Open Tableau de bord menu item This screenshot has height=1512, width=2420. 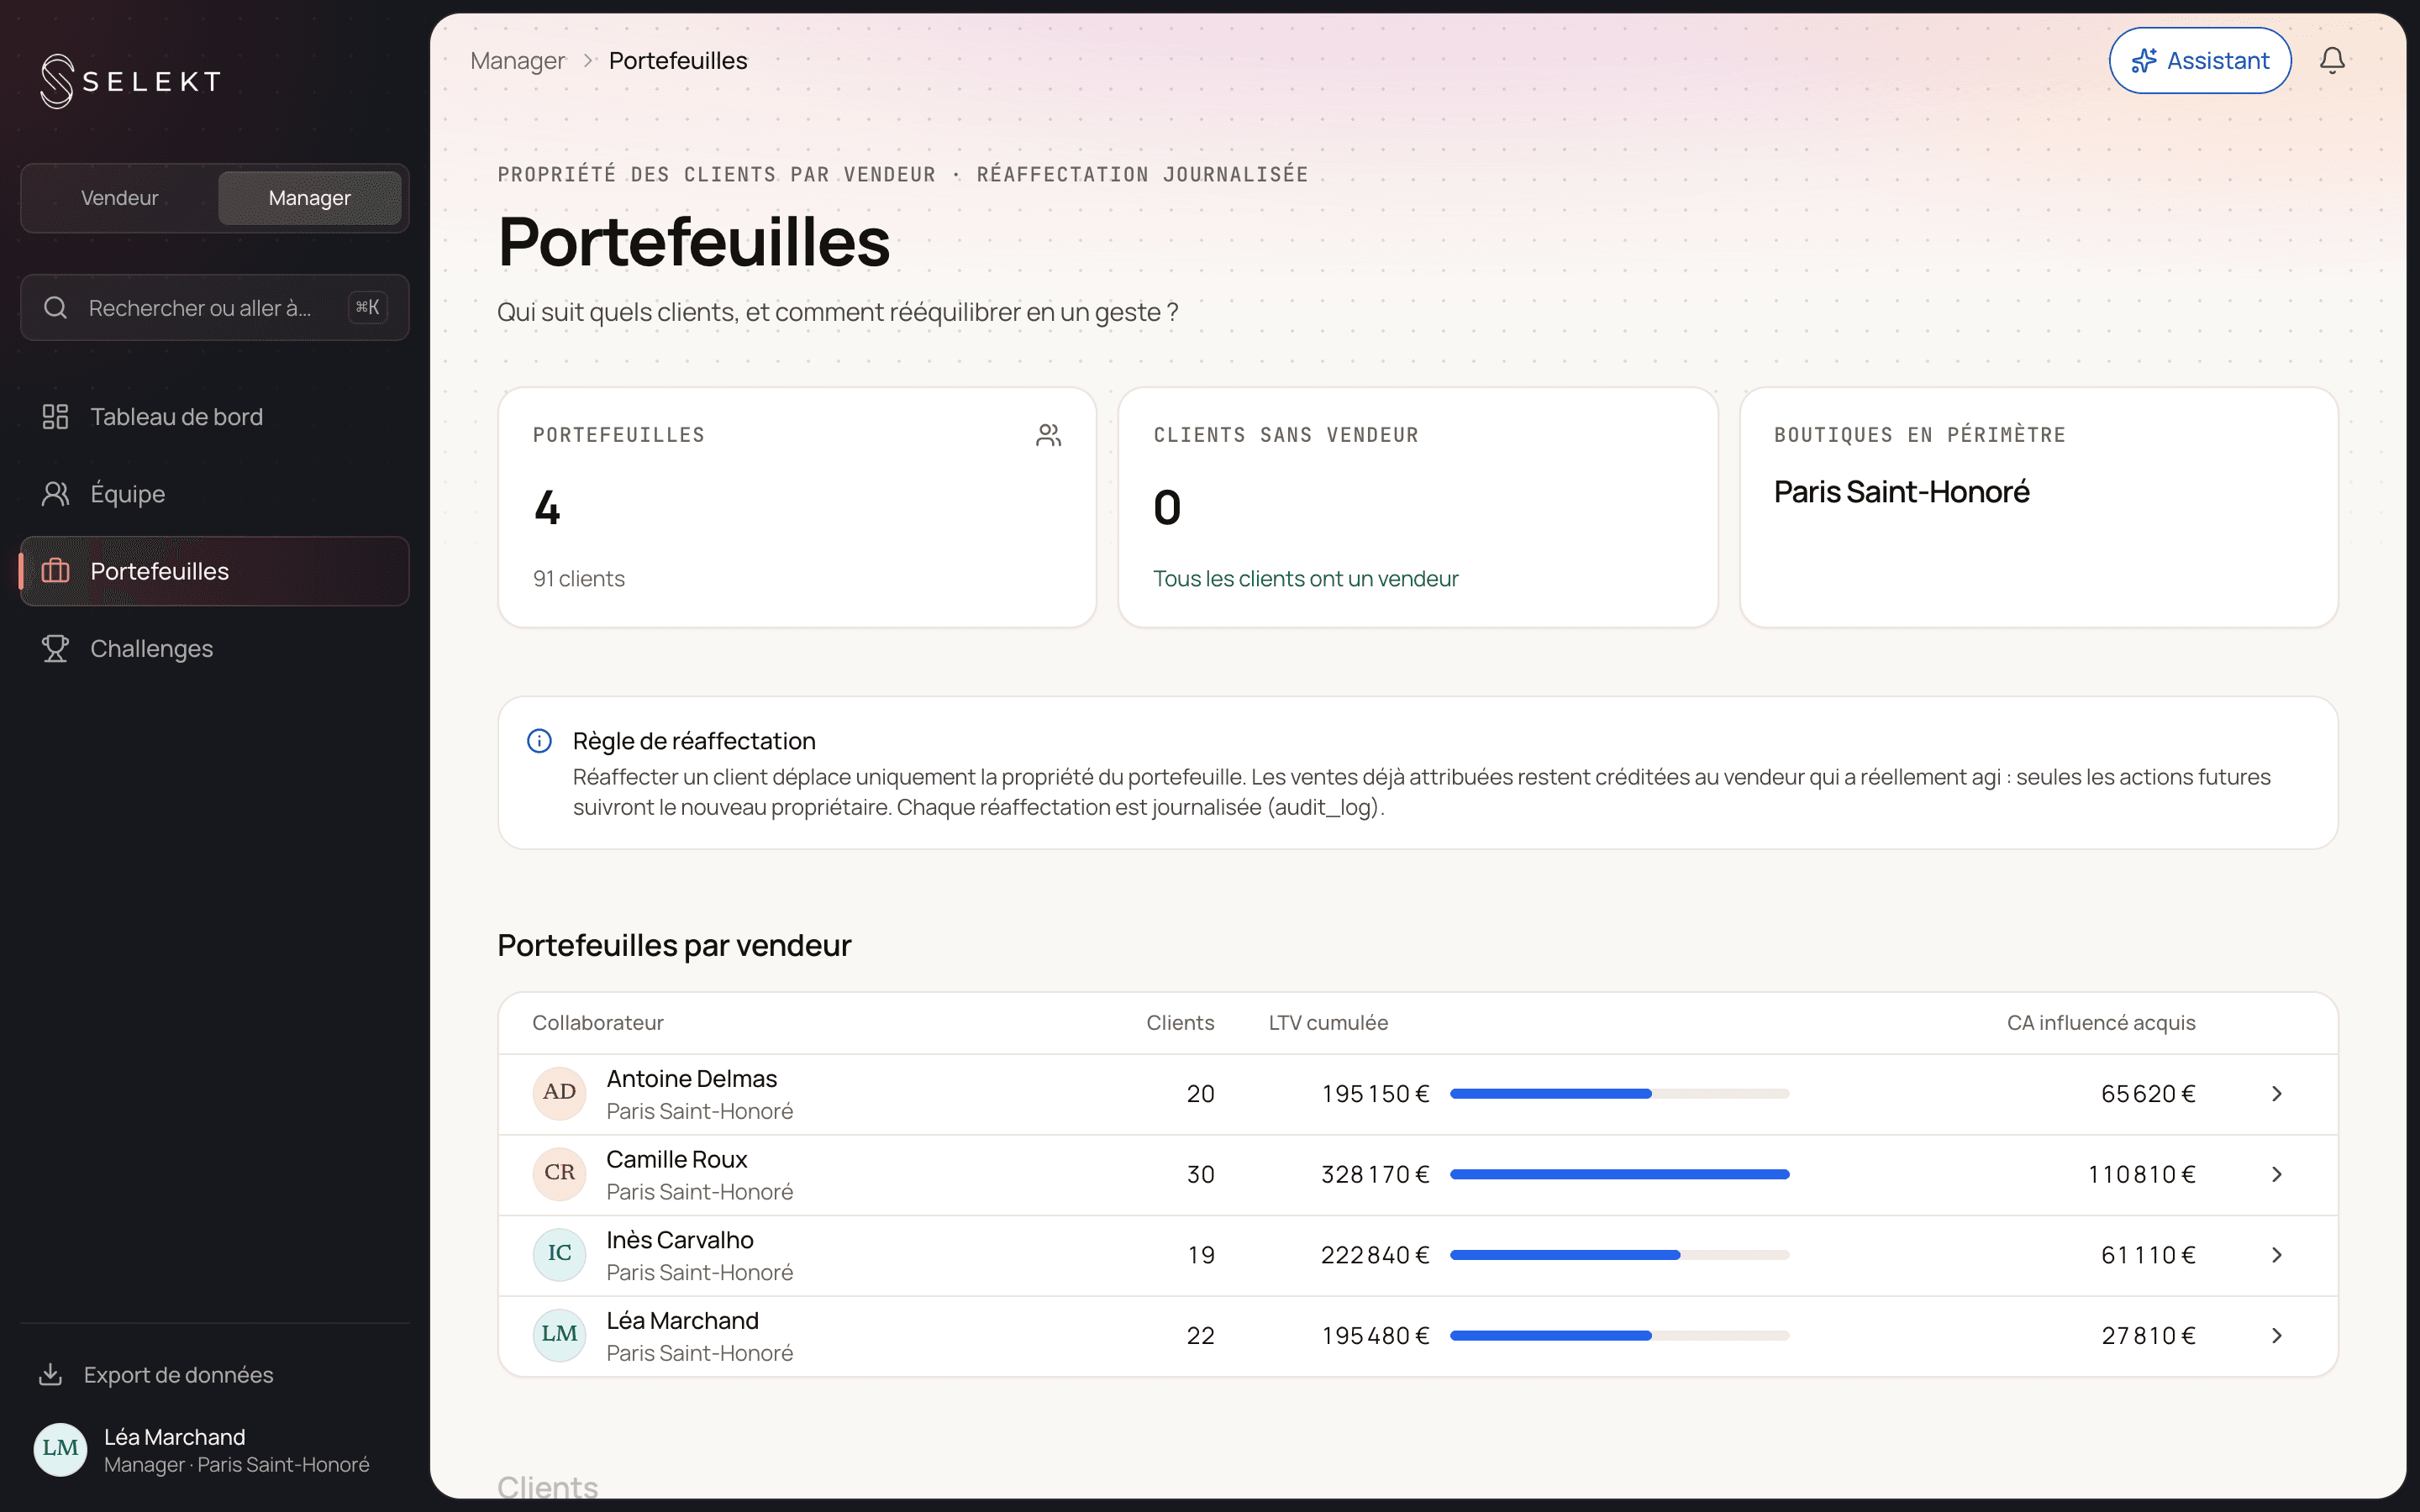click(x=214, y=417)
